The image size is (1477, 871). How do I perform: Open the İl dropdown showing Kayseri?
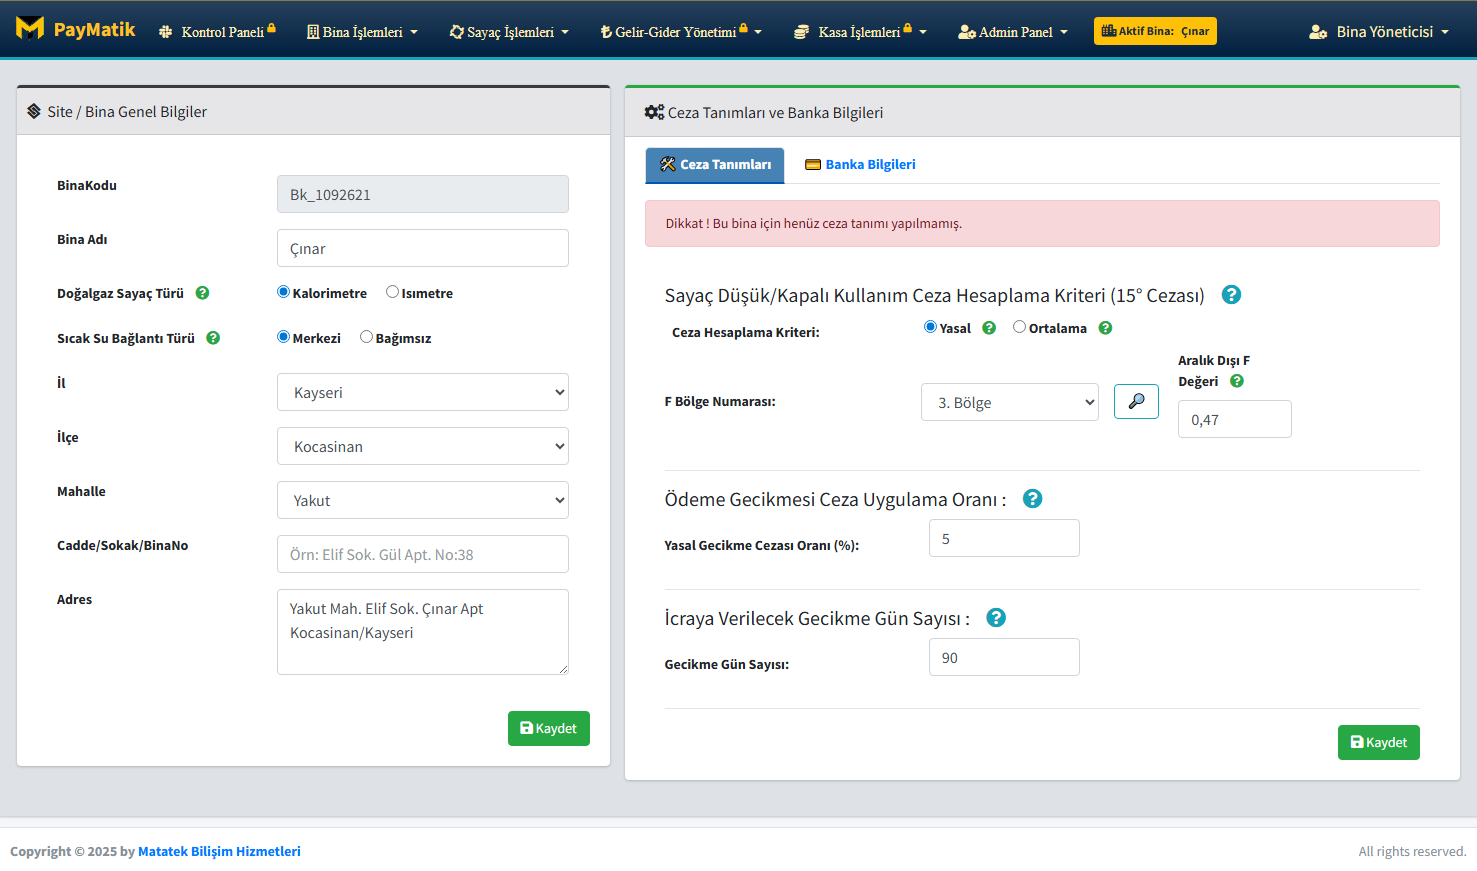coord(422,392)
